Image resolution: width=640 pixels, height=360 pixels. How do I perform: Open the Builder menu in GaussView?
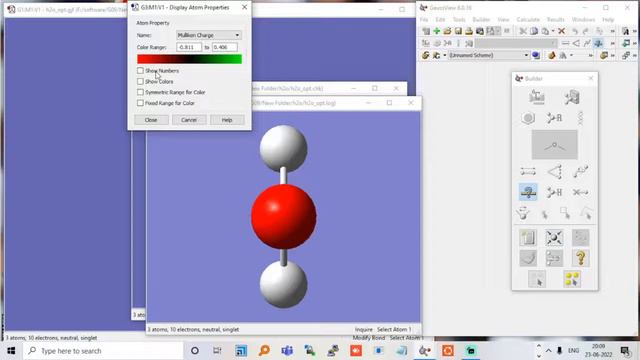click(x=481, y=20)
